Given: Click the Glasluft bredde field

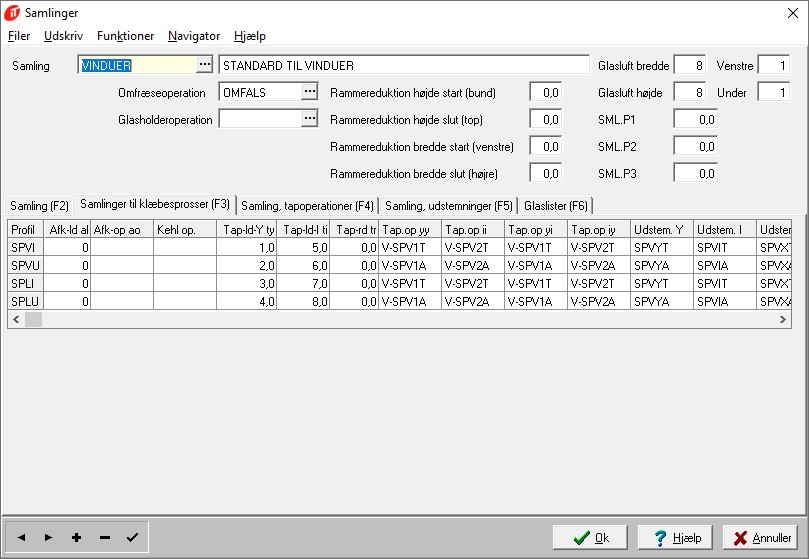Looking at the screenshot, I should tap(690, 65).
